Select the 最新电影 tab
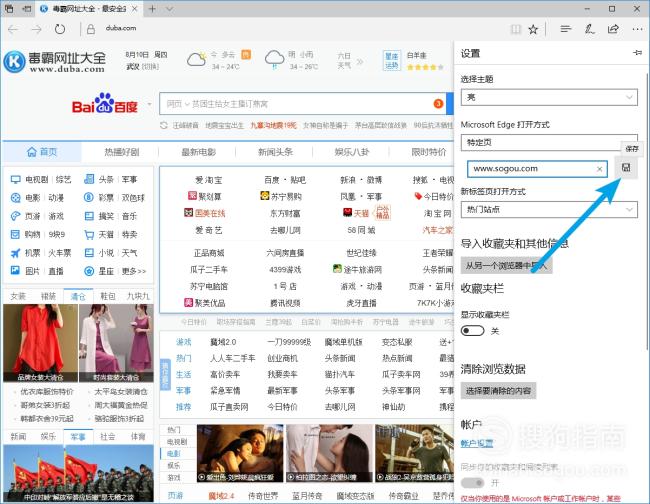This screenshot has height=504, width=650. pos(199,152)
